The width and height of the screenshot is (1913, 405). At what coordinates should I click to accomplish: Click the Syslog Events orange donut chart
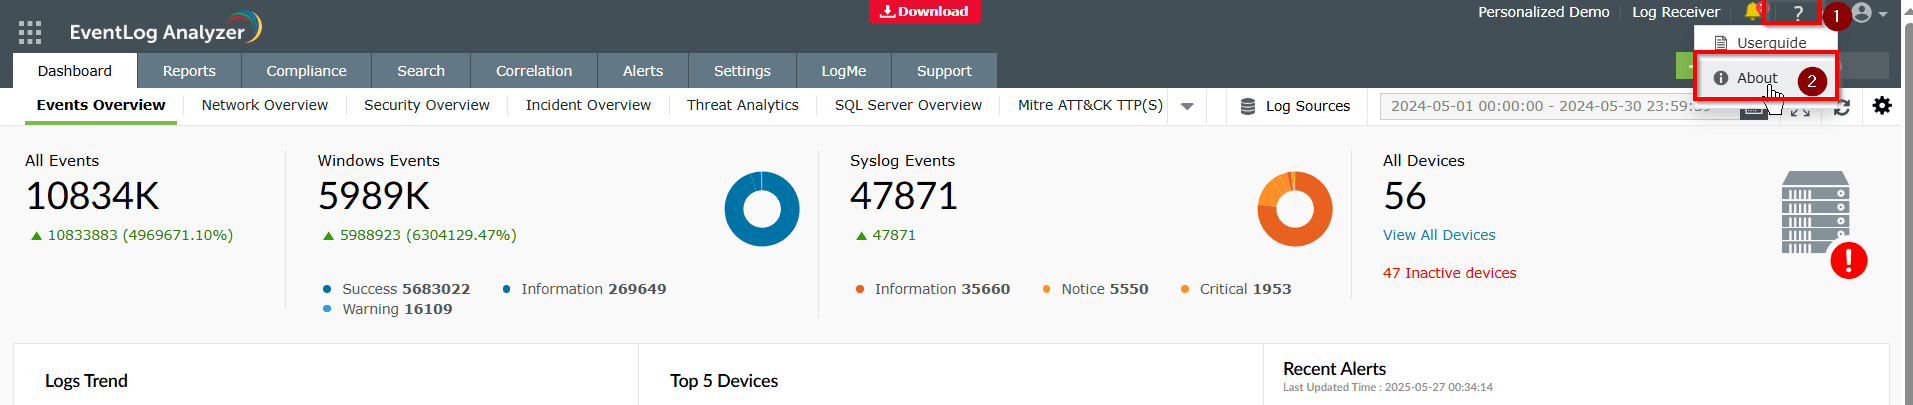pyautogui.click(x=1295, y=209)
